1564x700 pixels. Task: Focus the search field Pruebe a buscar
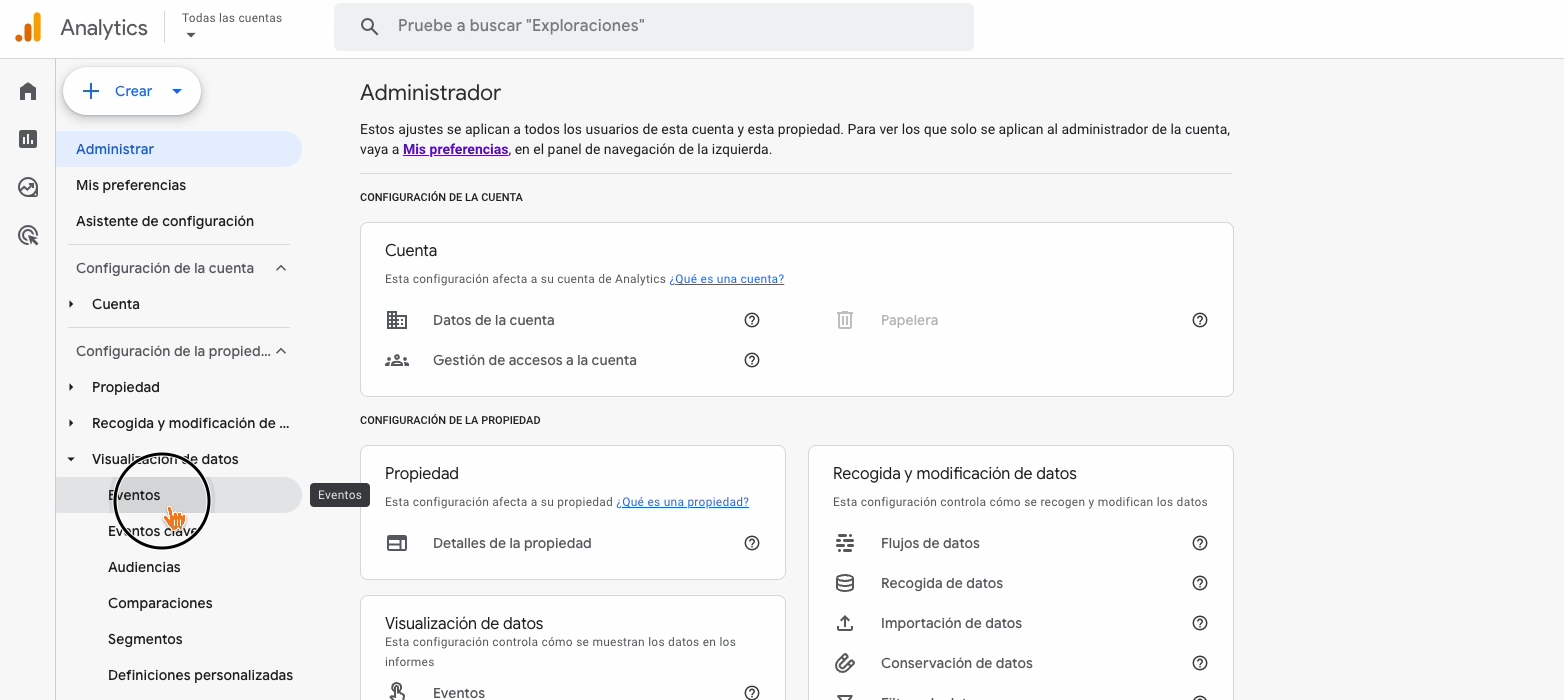pos(654,27)
